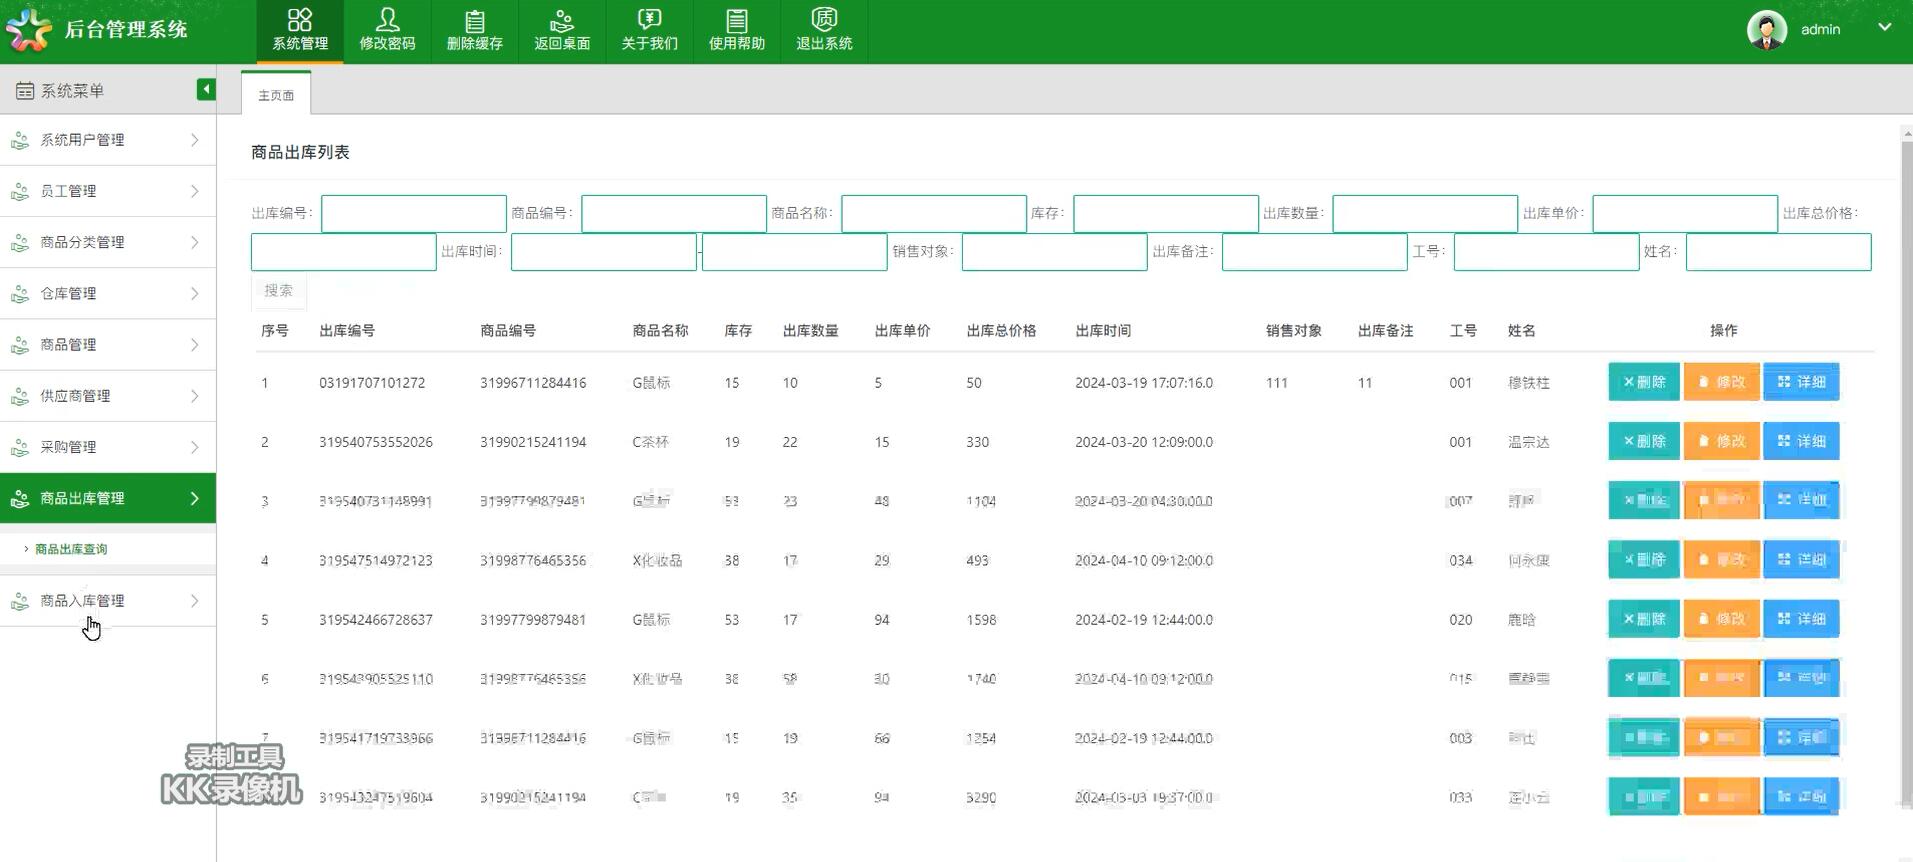1913x862 pixels.
Task: Open 系统用户管理 menu item
Action: click(x=108, y=140)
